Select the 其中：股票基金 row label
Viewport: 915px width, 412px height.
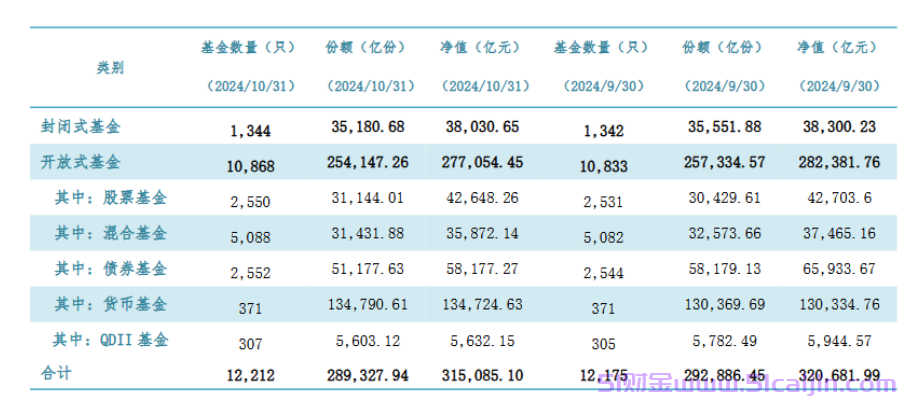tap(111, 197)
